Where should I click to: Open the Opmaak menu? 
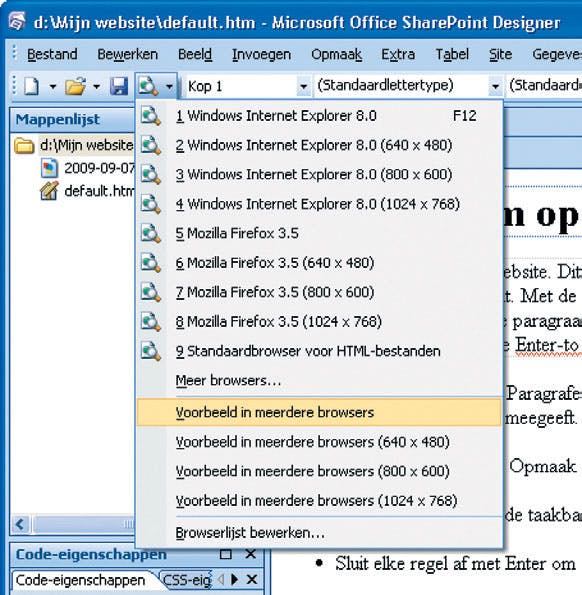337,54
